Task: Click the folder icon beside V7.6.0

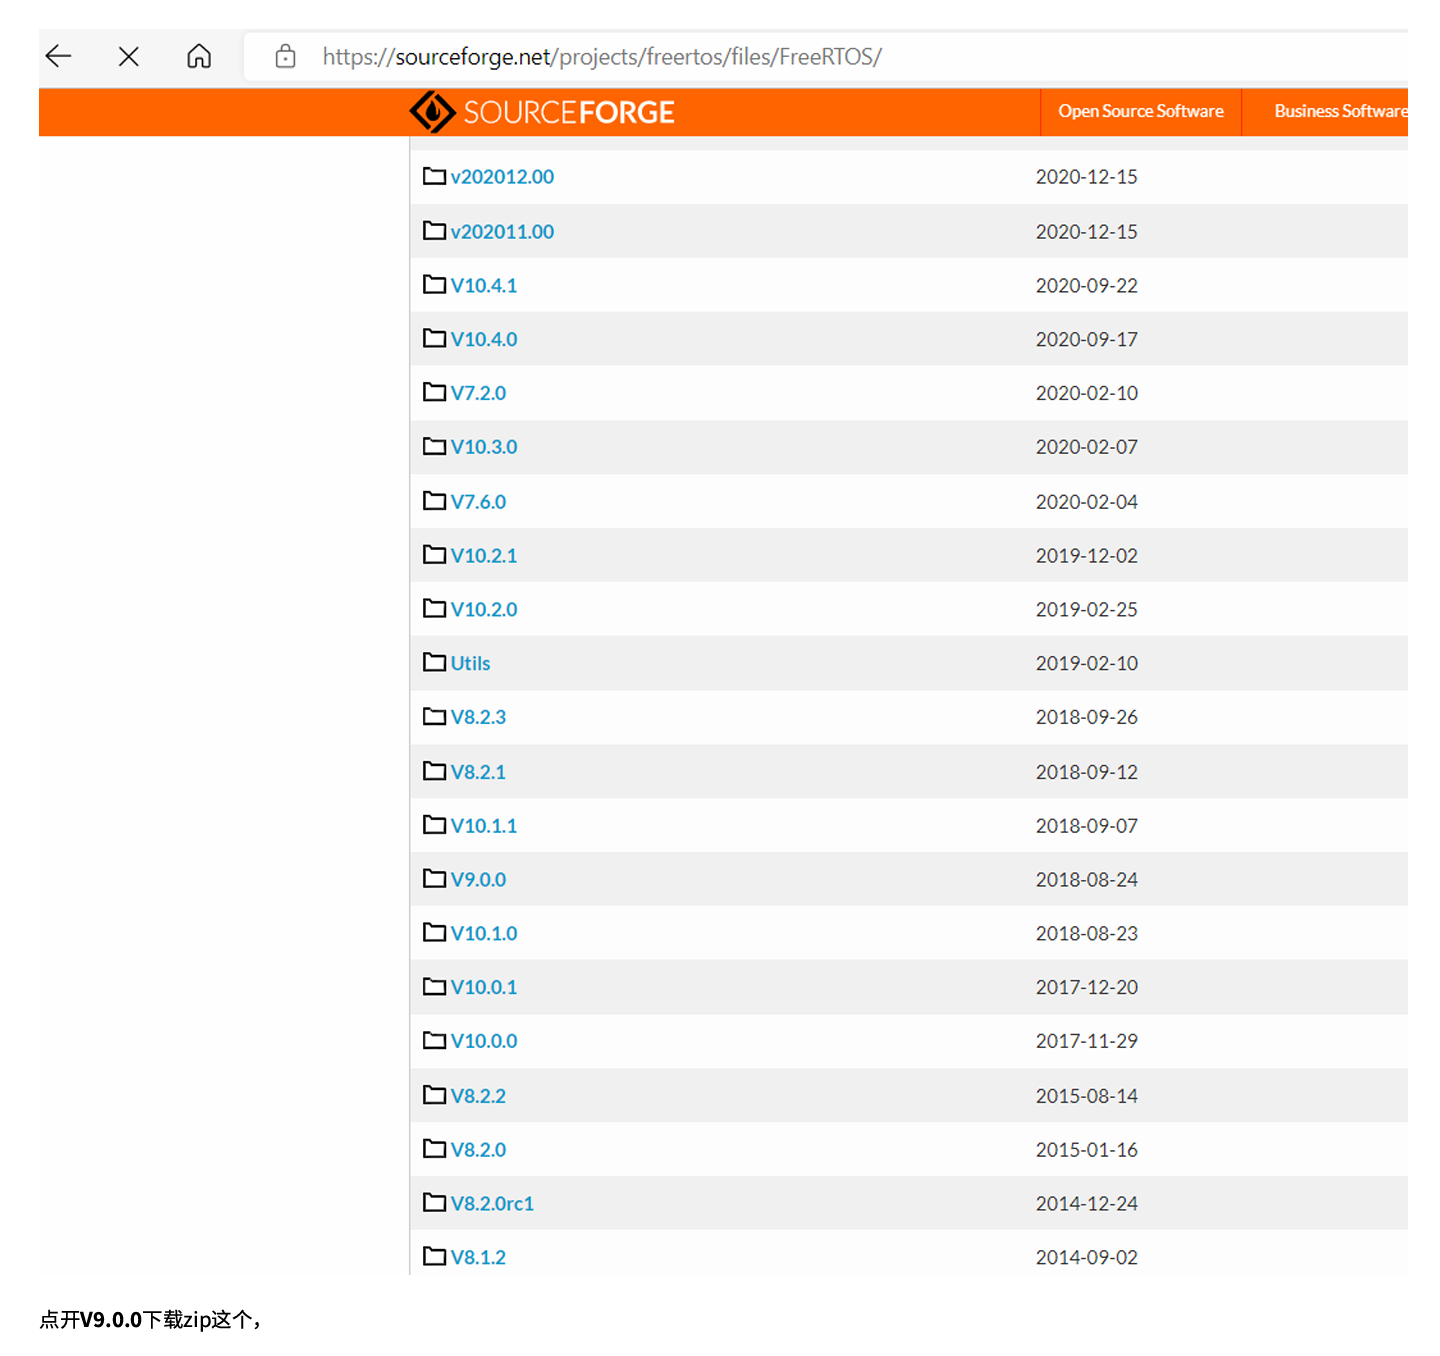Action: coord(434,501)
